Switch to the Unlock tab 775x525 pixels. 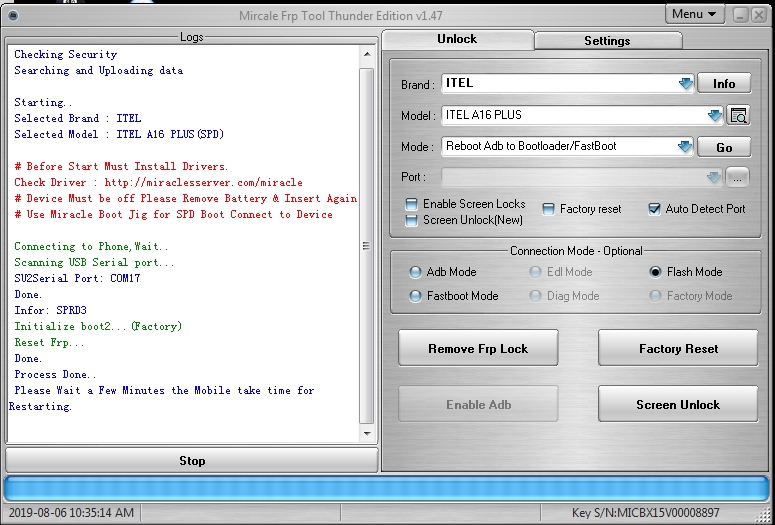[457, 39]
